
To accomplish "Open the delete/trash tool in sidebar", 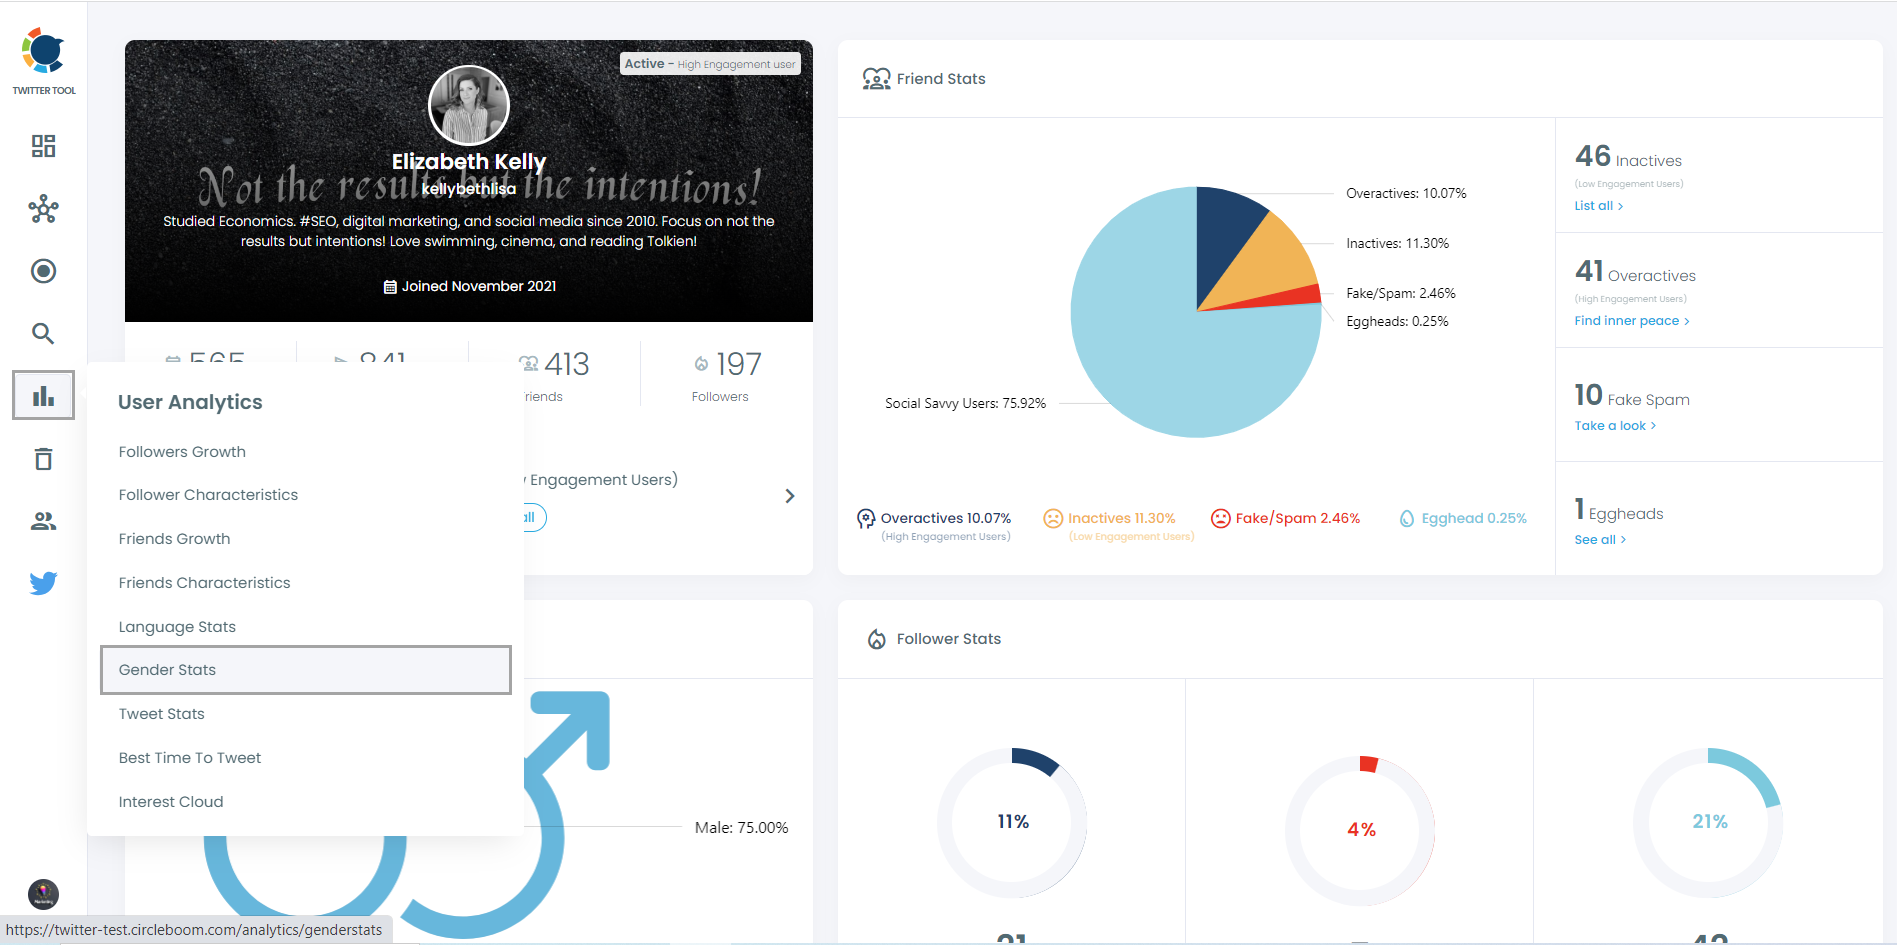I will (x=43, y=458).
